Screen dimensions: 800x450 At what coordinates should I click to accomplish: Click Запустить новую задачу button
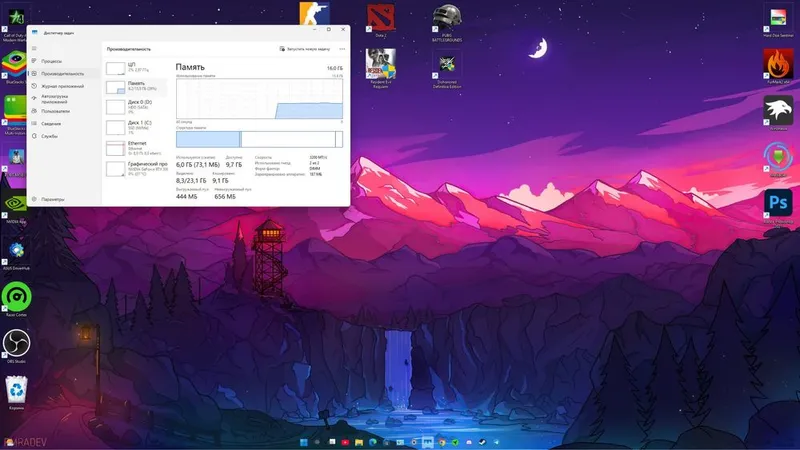coord(305,49)
